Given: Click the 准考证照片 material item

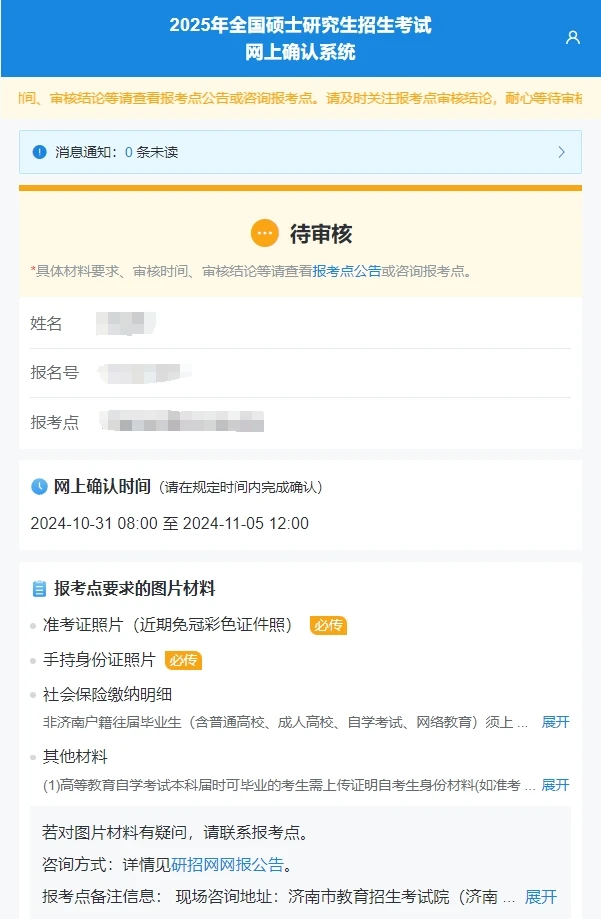Looking at the screenshot, I should point(167,625).
